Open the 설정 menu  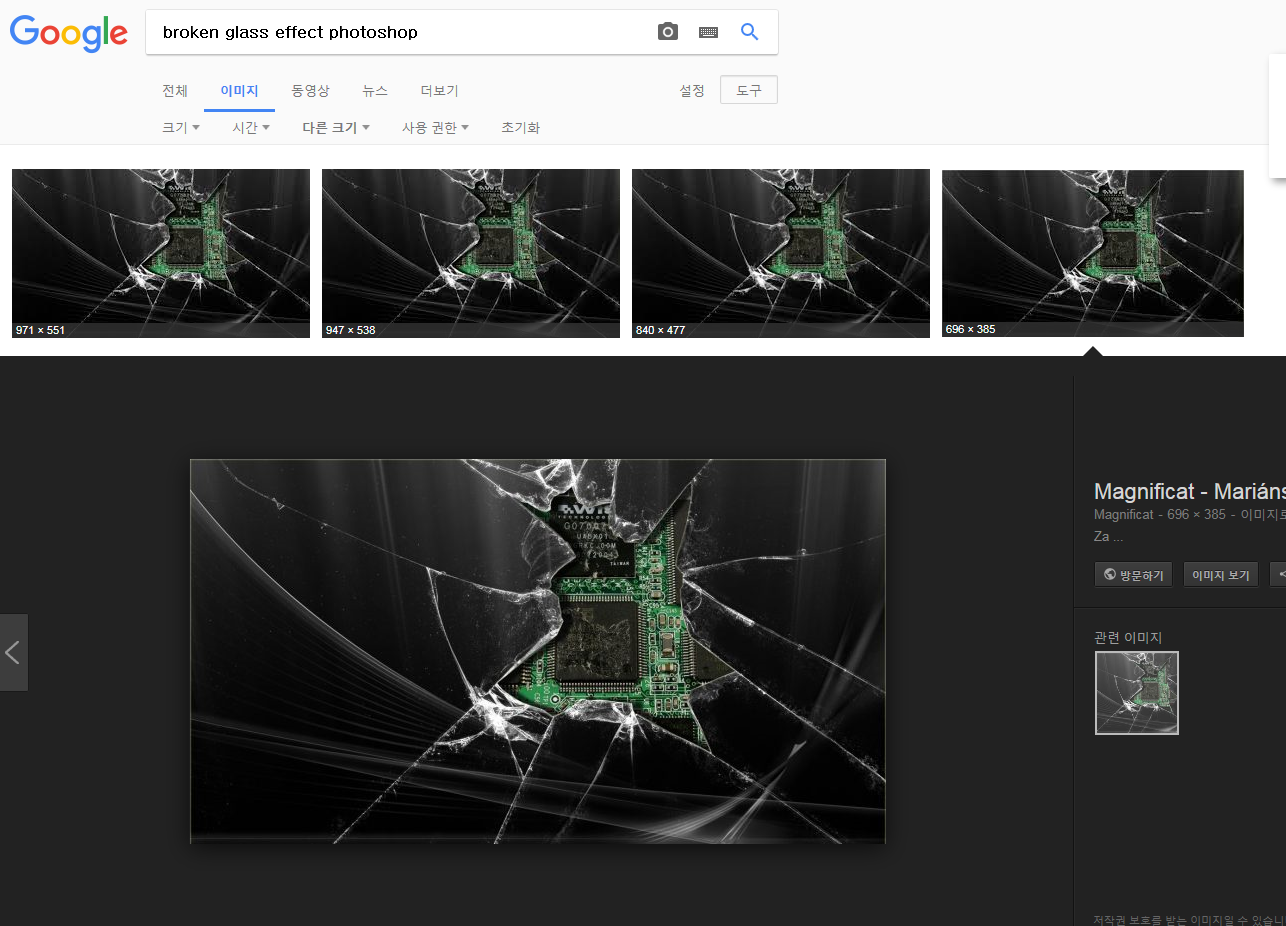(x=692, y=91)
